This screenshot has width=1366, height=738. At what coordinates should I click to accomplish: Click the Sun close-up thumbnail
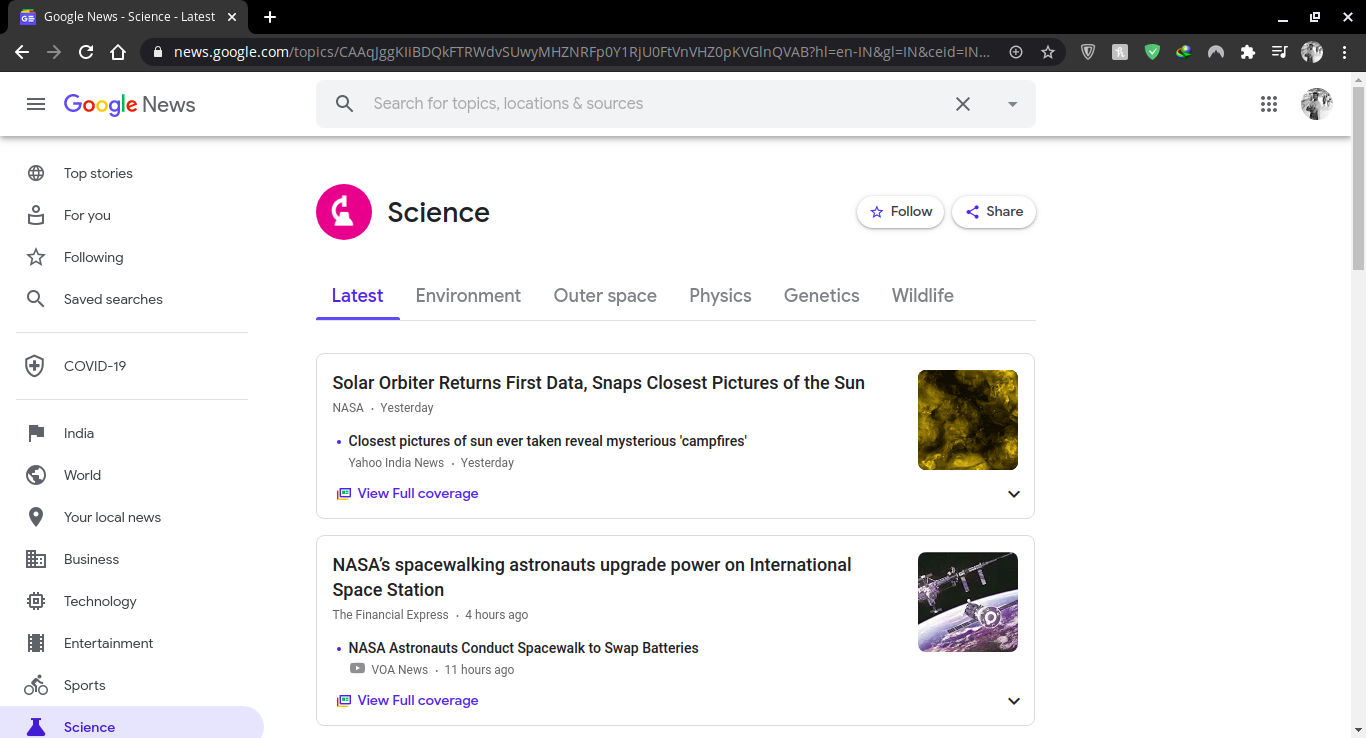point(968,420)
